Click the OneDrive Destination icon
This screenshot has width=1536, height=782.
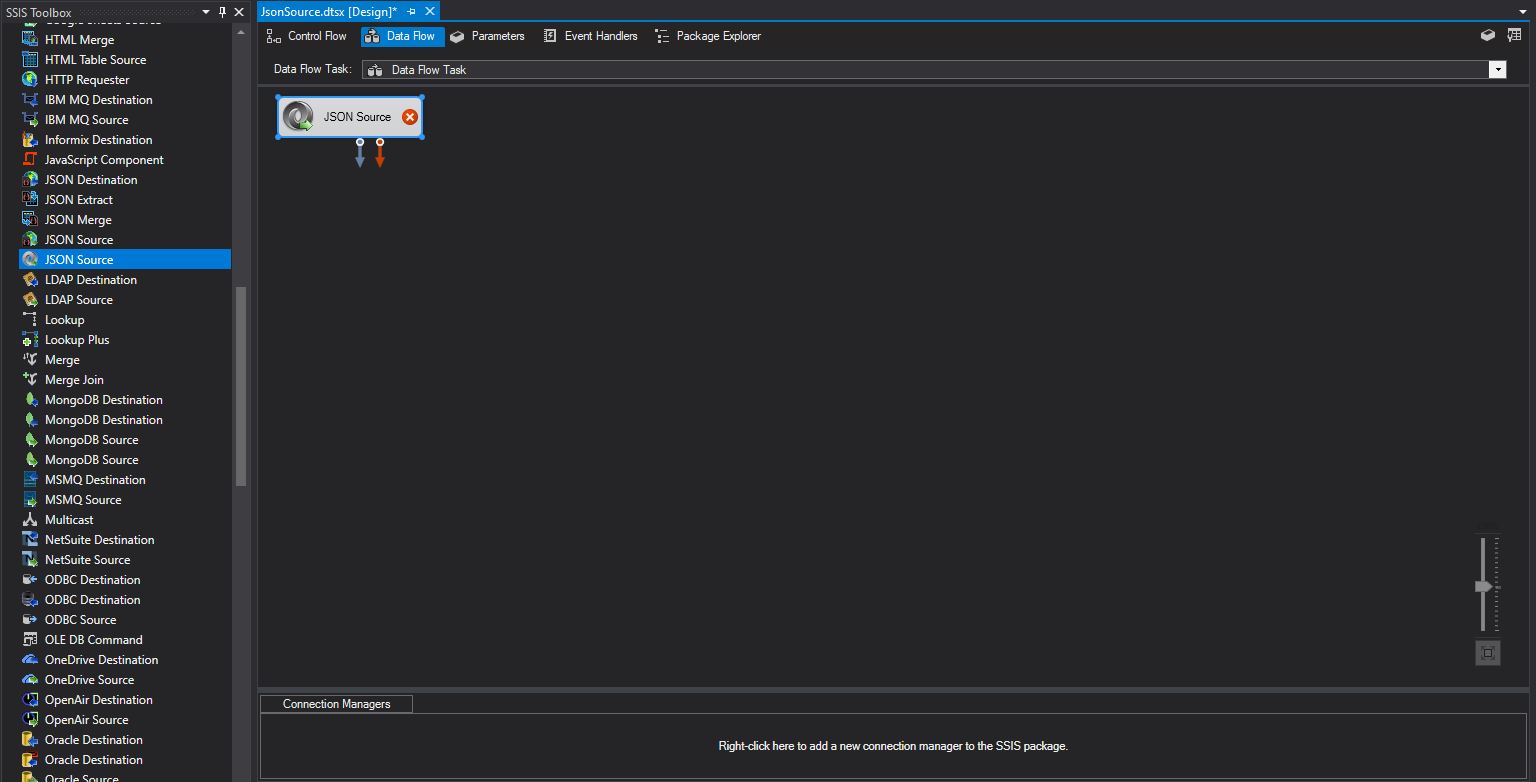30,660
